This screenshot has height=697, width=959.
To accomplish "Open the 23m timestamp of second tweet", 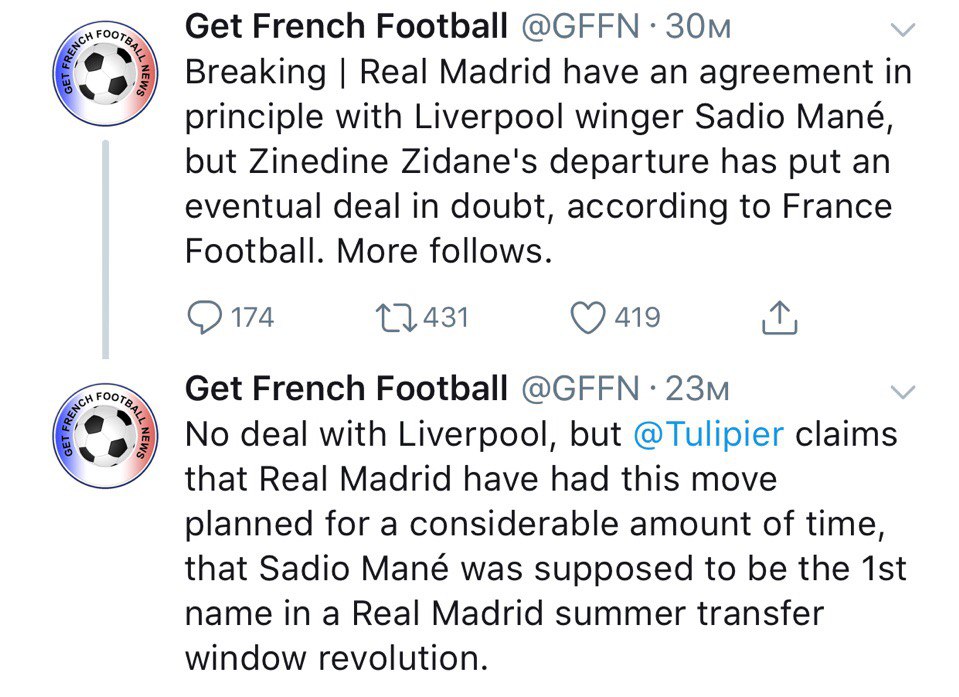I will (x=697, y=389).
